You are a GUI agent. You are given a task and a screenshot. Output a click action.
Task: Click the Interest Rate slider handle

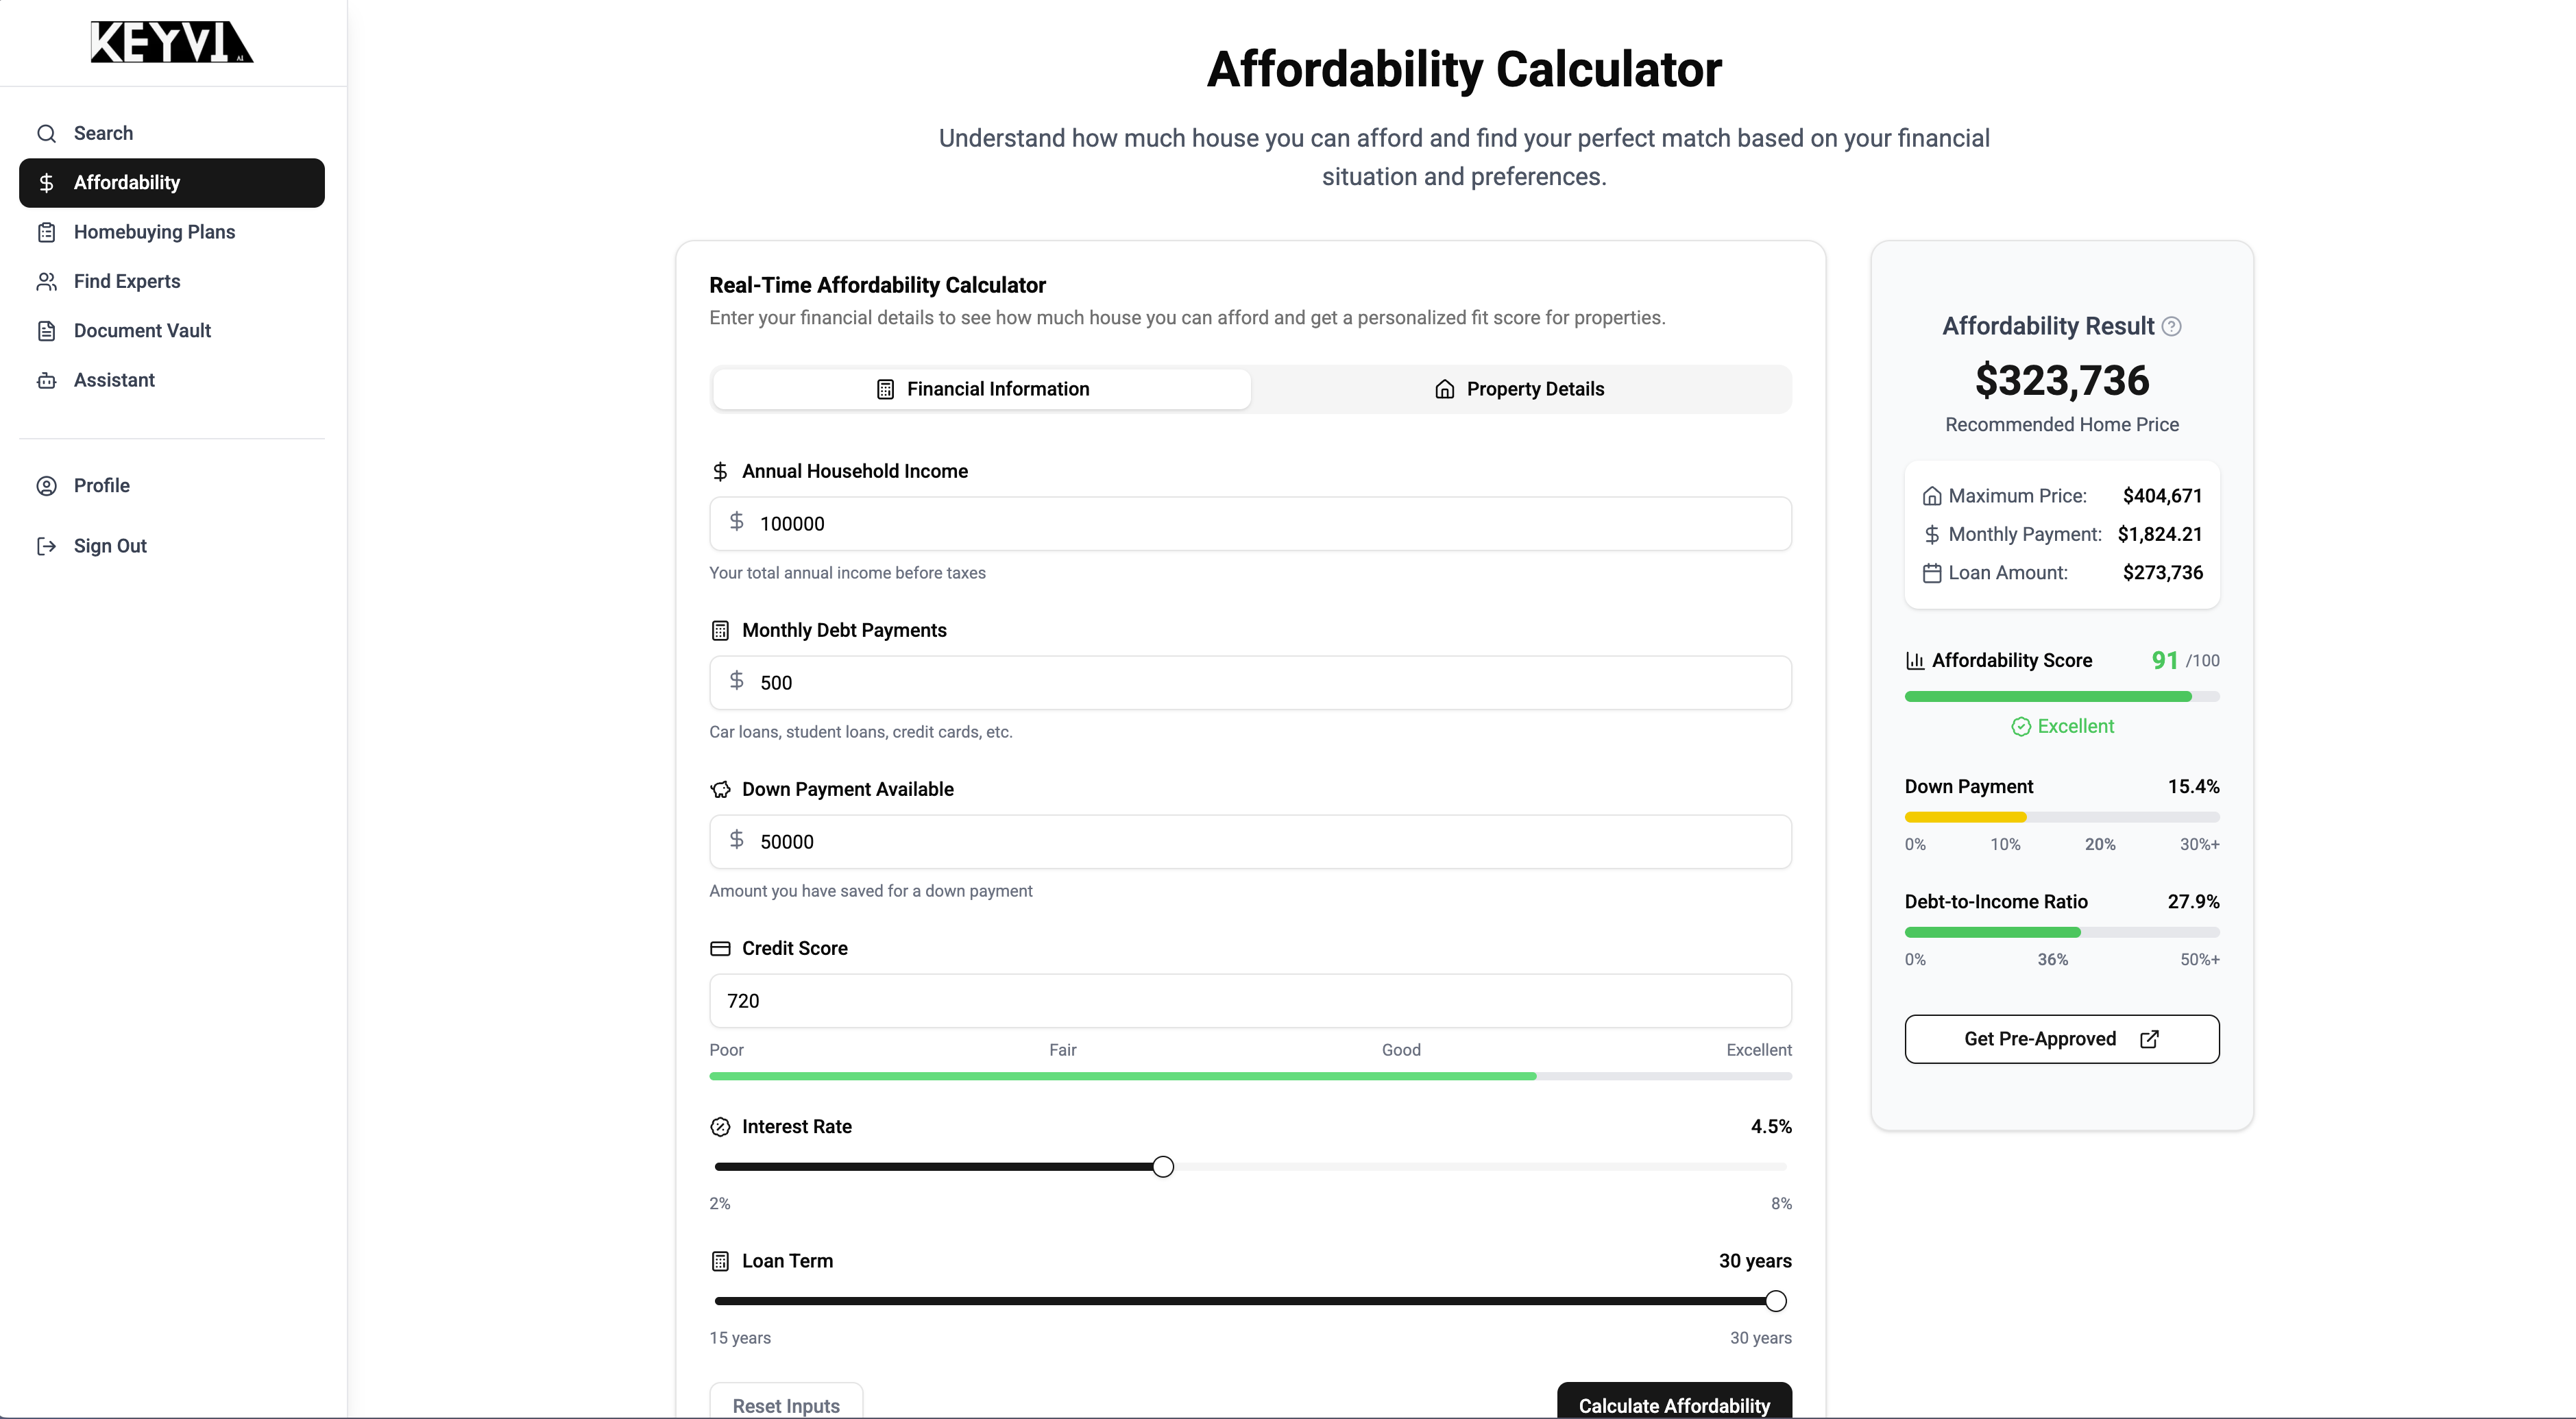[x=1162, y=1167]
